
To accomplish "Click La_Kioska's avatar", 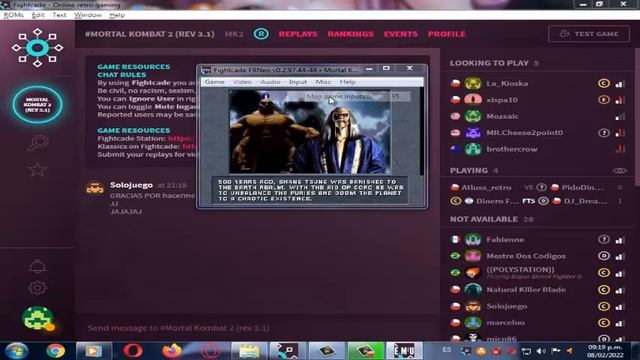I will pyautogui.click(x=473, y=83).
